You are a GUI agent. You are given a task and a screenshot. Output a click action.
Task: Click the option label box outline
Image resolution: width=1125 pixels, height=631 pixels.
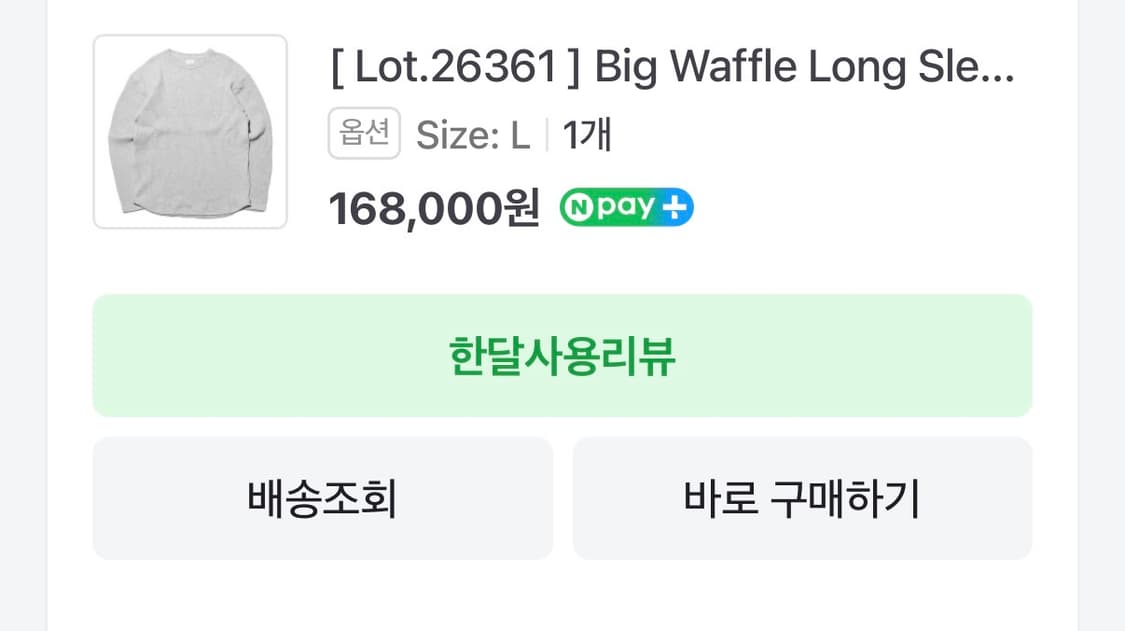point(364,134)
